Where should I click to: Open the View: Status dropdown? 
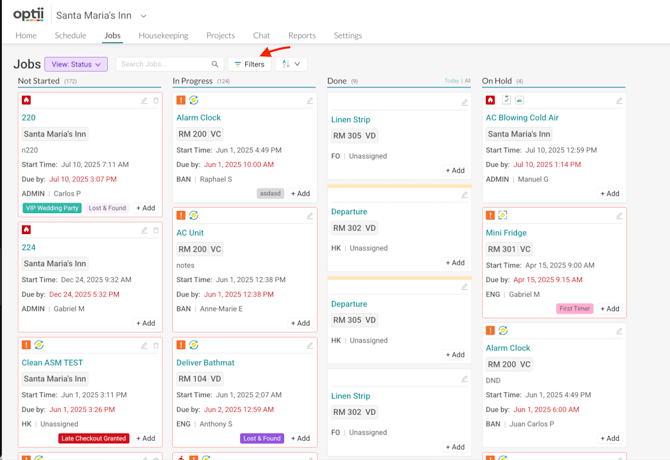pos(76,64)
